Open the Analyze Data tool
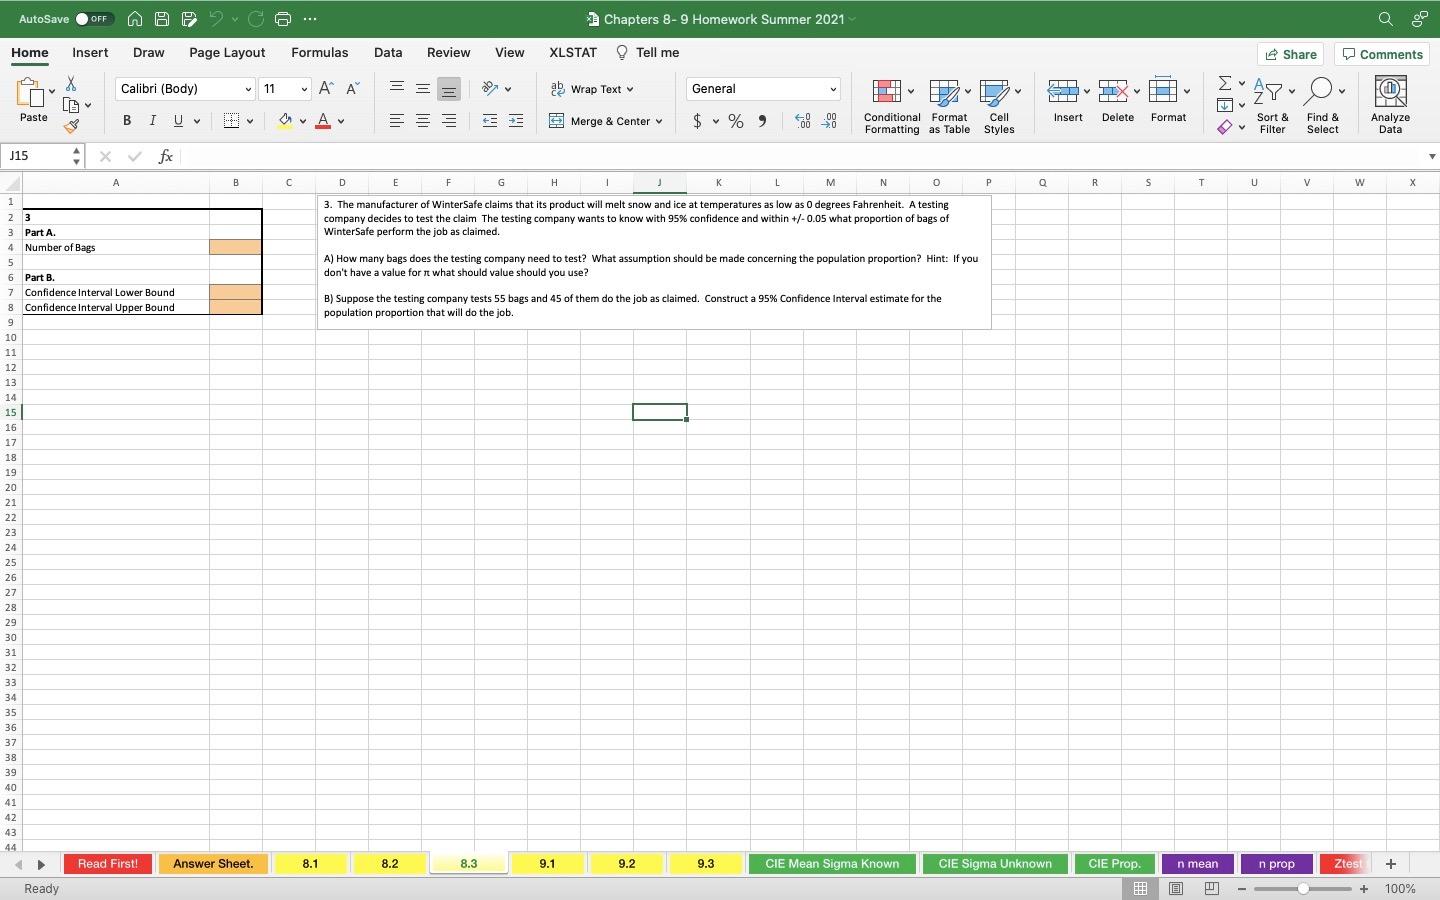The width and height of the screenshot is (1440, 900). pos(1390,103)
